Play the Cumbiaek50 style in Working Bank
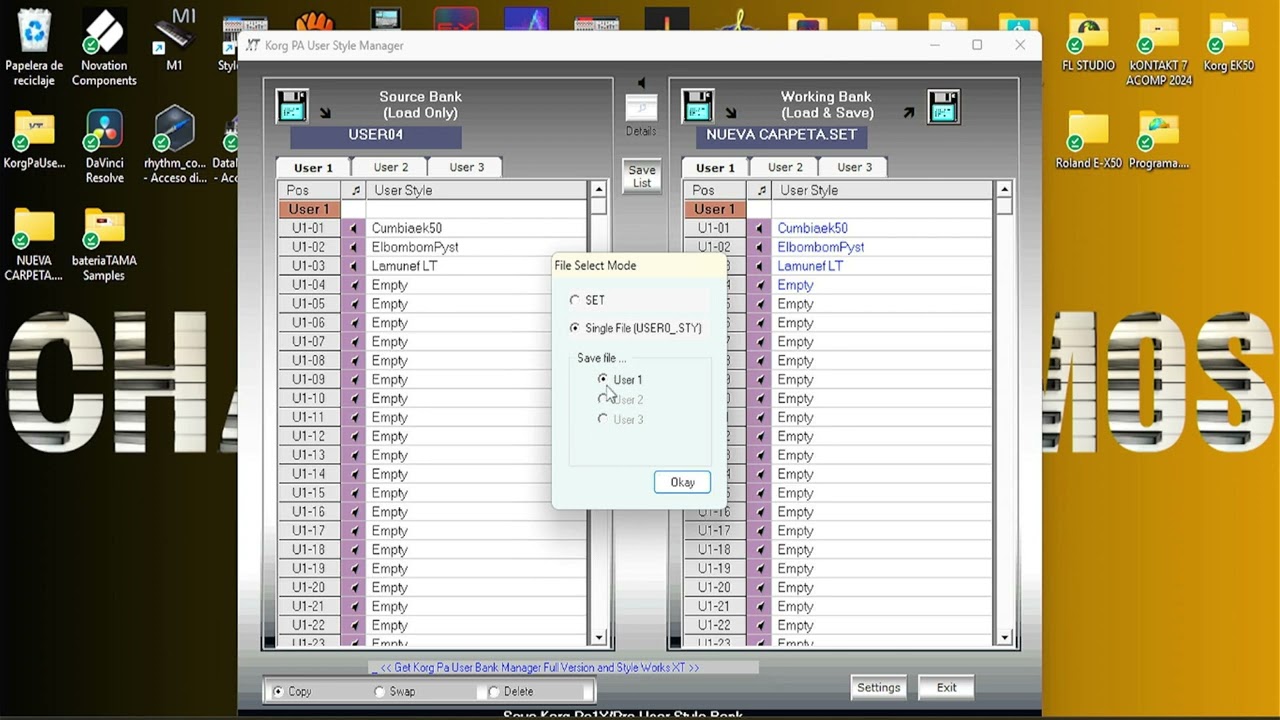Viewport: 1280px width, 720px height. [759, 228]
